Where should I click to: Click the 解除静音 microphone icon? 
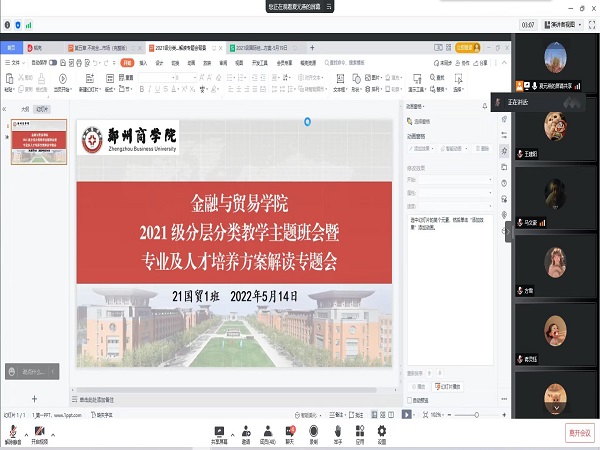[x=13, y=430]
